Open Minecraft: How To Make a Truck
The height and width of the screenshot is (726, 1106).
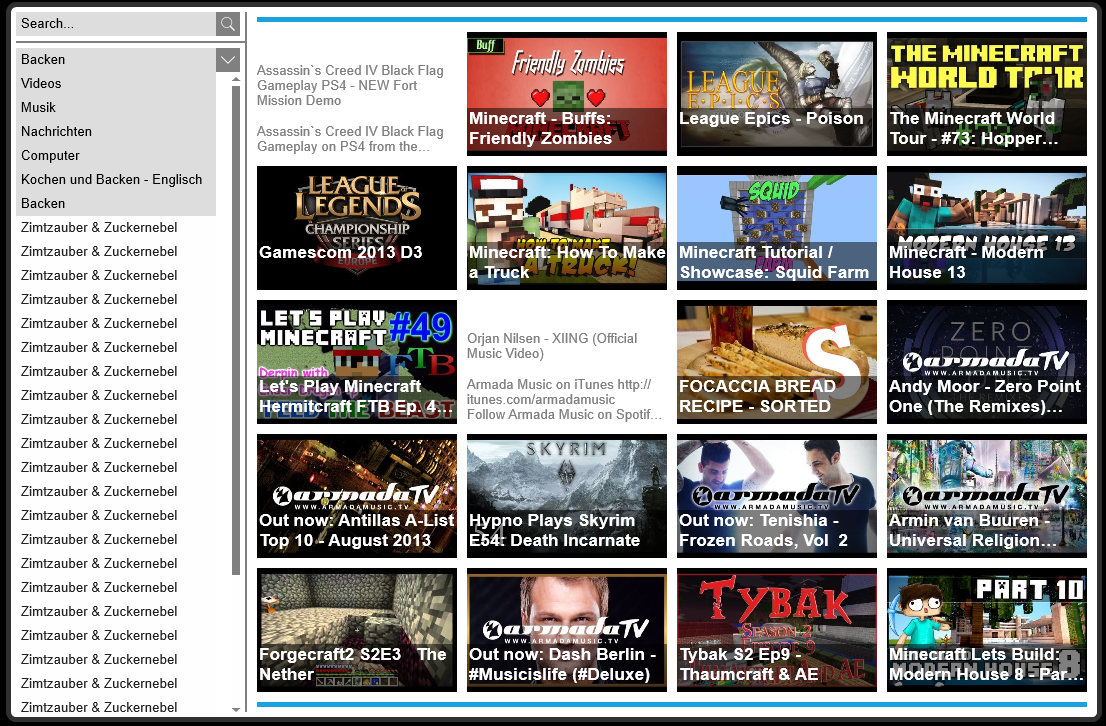coord(567,228)
